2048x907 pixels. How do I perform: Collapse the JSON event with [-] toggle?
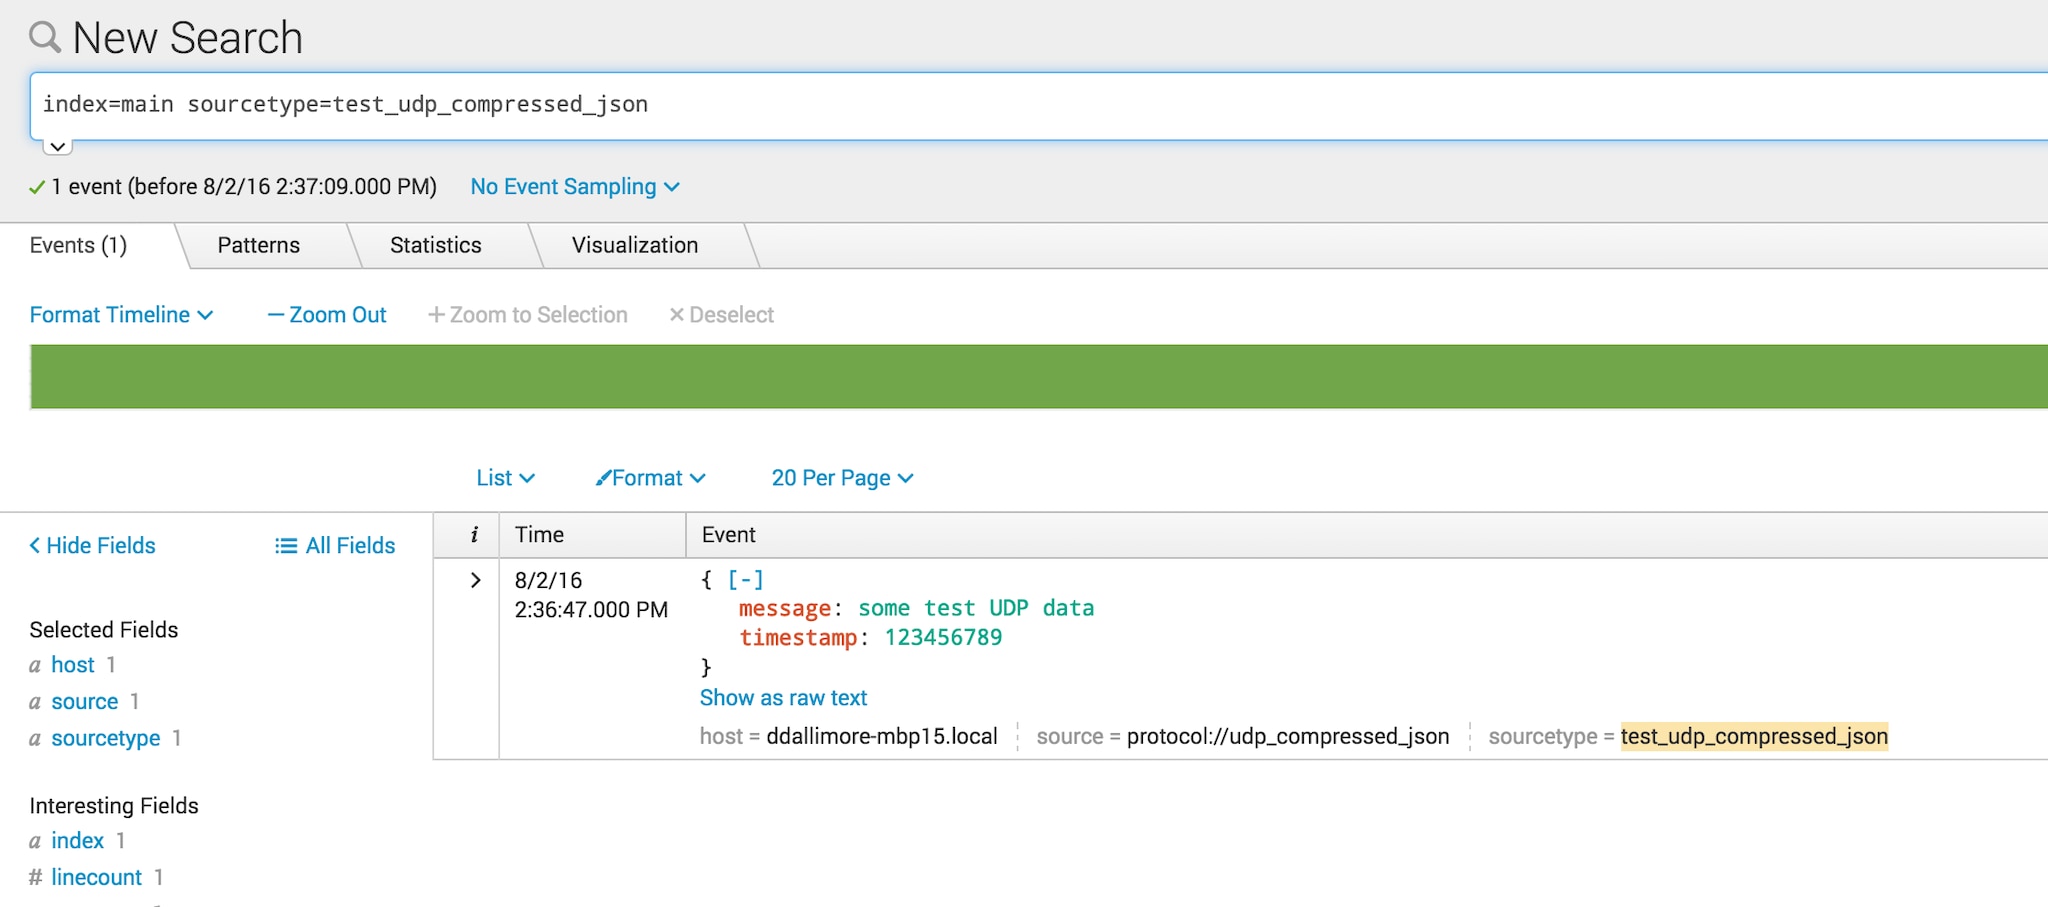[x=745, y=580]
